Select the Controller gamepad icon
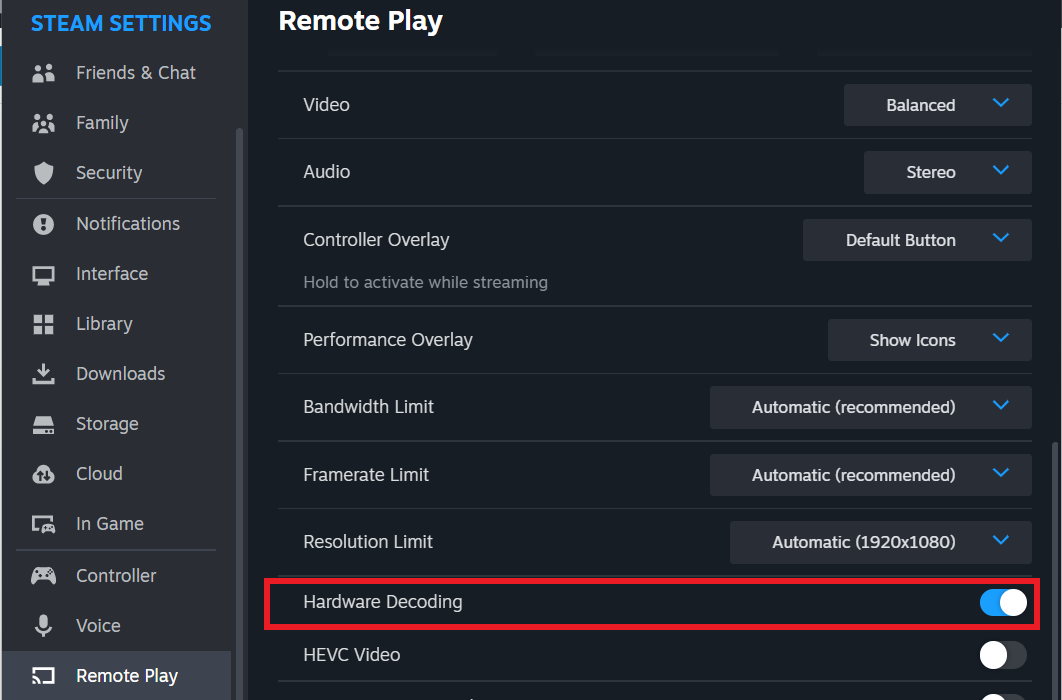 click(x=44, y=575)
